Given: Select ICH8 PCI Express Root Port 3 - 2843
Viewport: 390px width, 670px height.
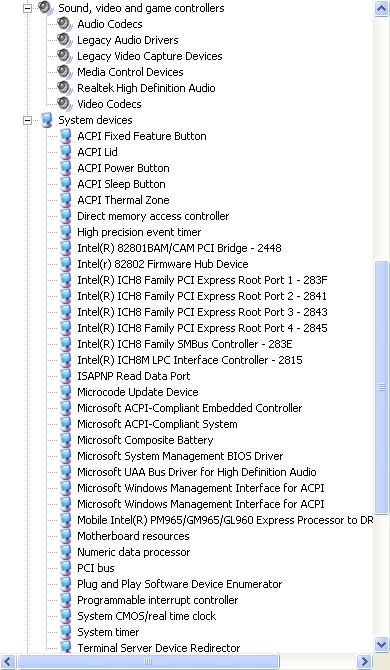Looking at the screenshot, I should (202, 312).
